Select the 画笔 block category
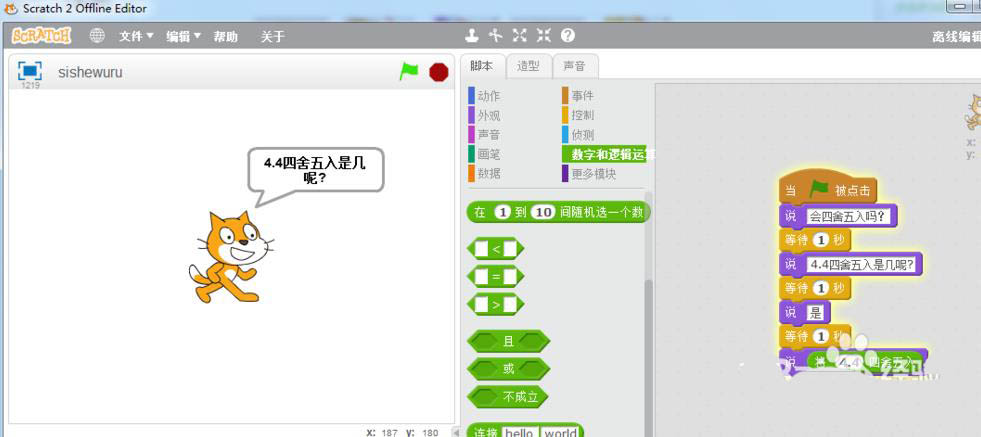 click(x=489, y=154)
